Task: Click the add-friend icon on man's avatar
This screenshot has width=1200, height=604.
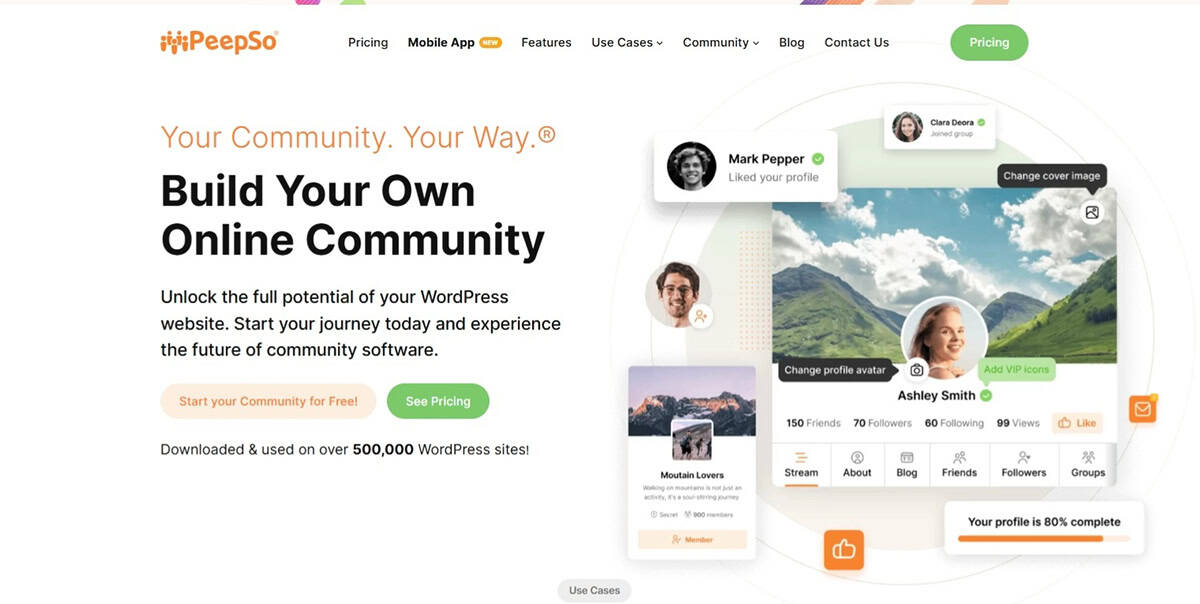Action: click(x=701, y=316)
